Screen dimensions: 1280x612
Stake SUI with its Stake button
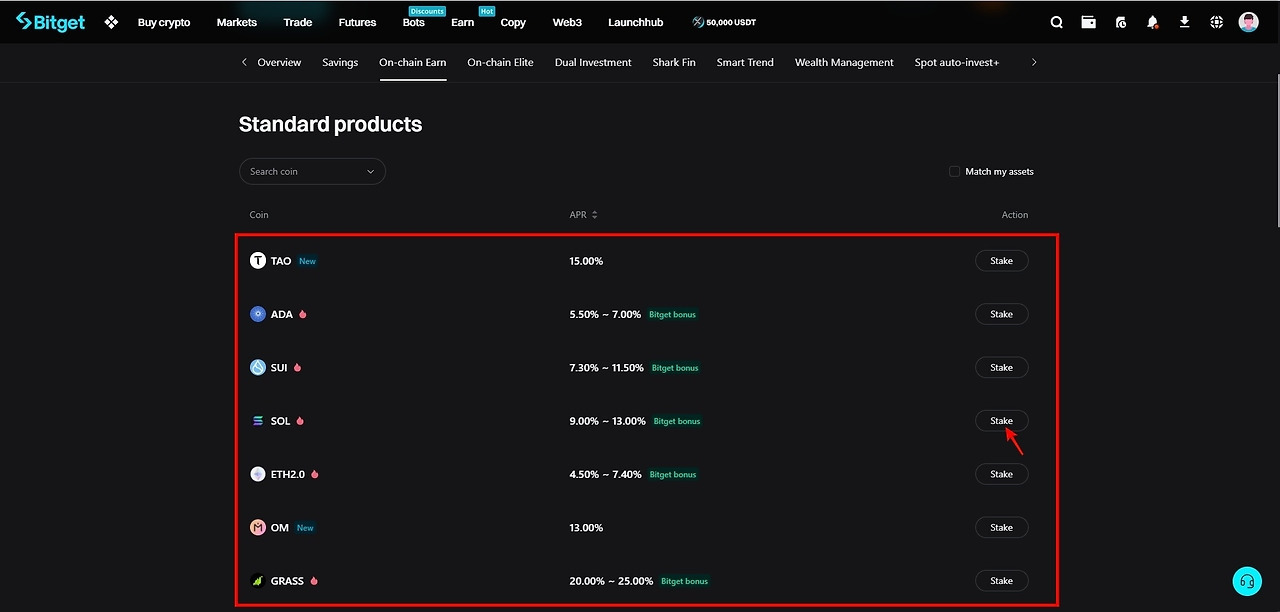click(1002, 367)
